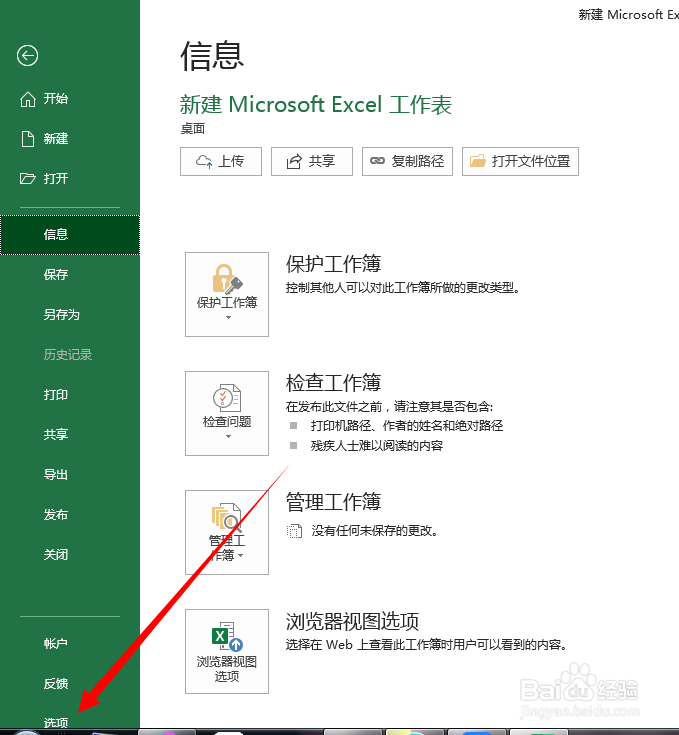Open the 帐户 page
The image size is (679, 735).
[56, 644]
